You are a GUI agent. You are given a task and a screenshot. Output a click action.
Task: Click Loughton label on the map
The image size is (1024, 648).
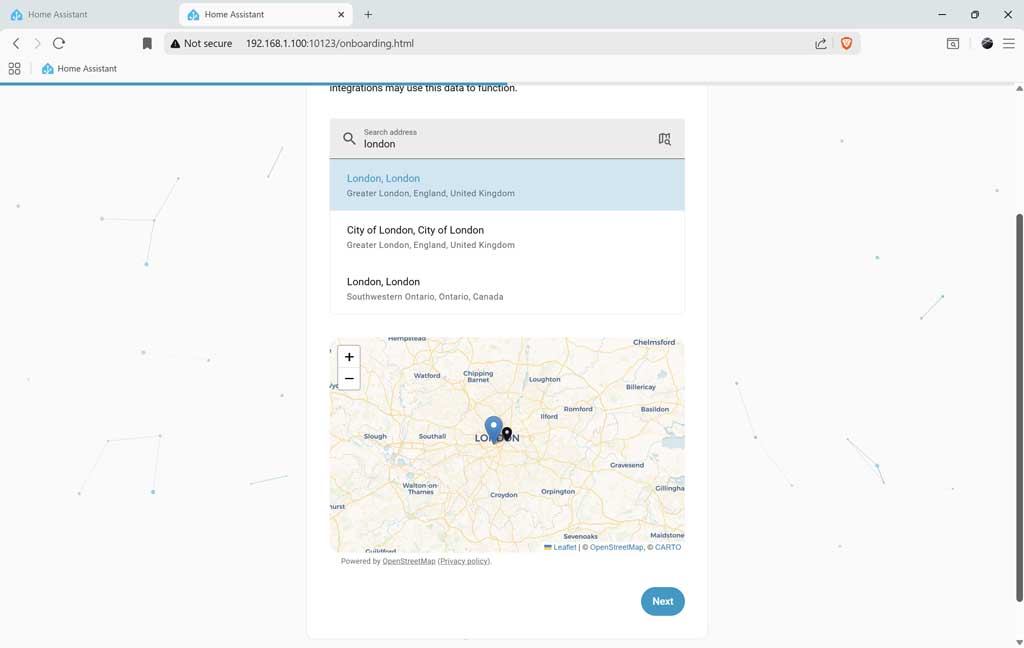pos(545,380)
